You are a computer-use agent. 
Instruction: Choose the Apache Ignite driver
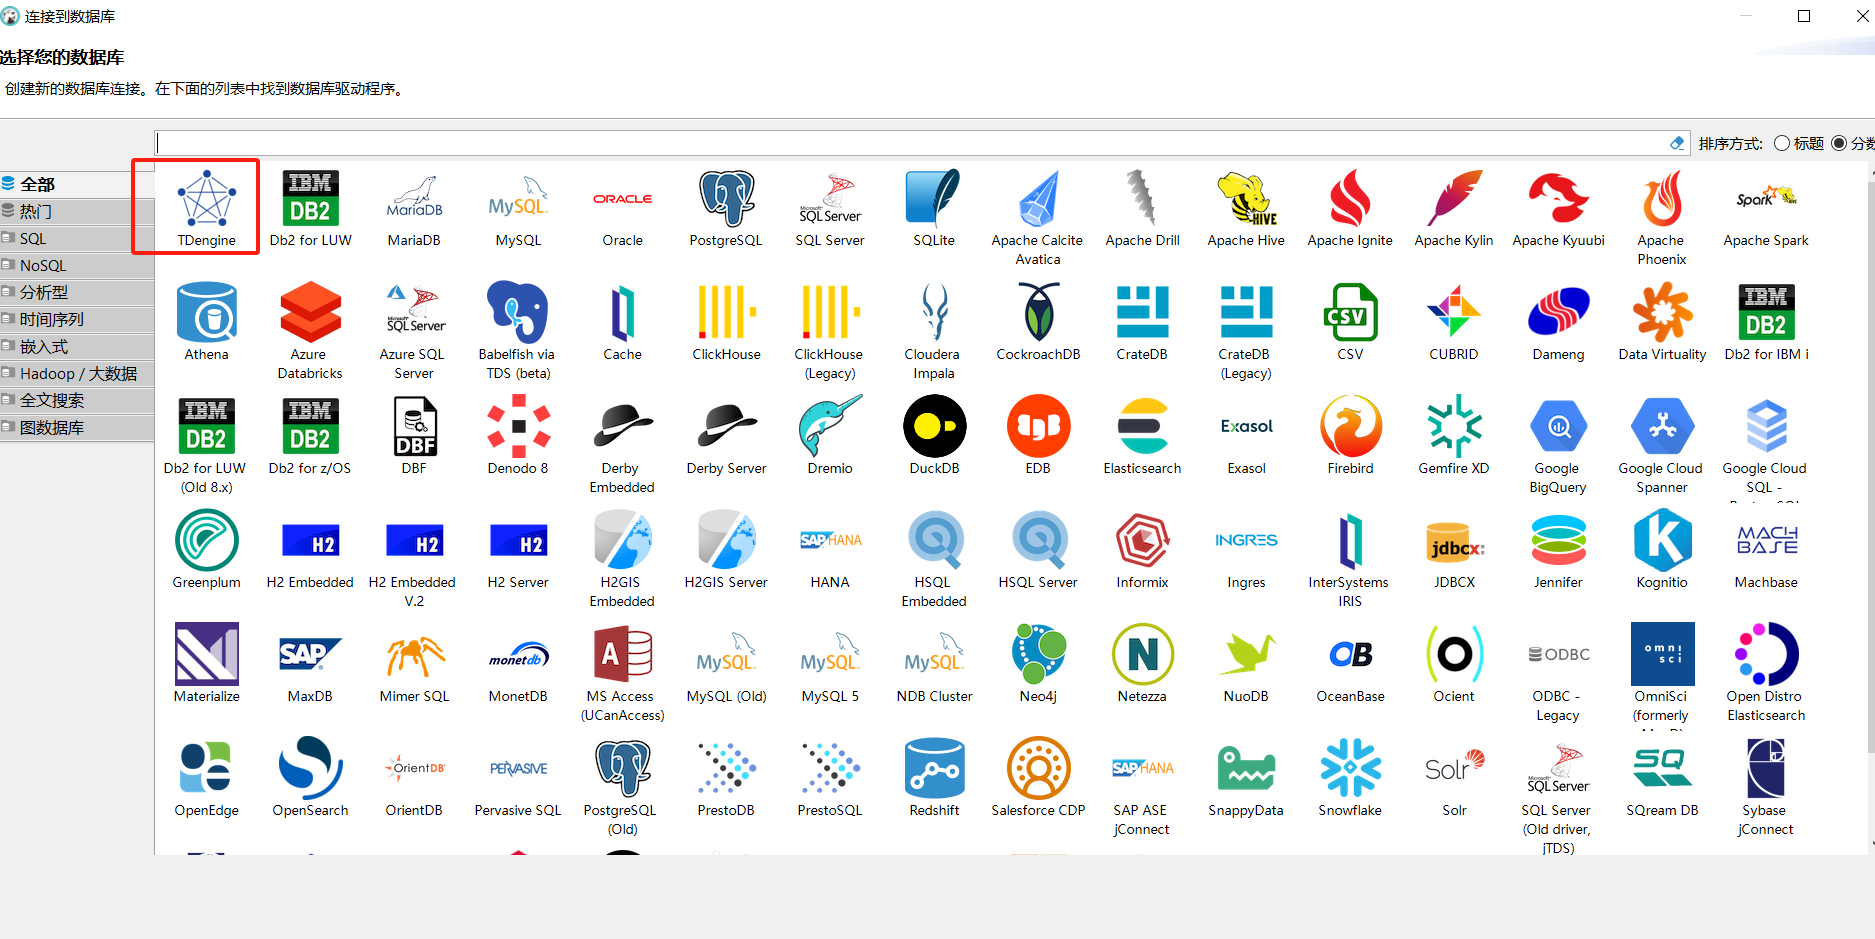pyautogui.click(x=1350, y=208)
